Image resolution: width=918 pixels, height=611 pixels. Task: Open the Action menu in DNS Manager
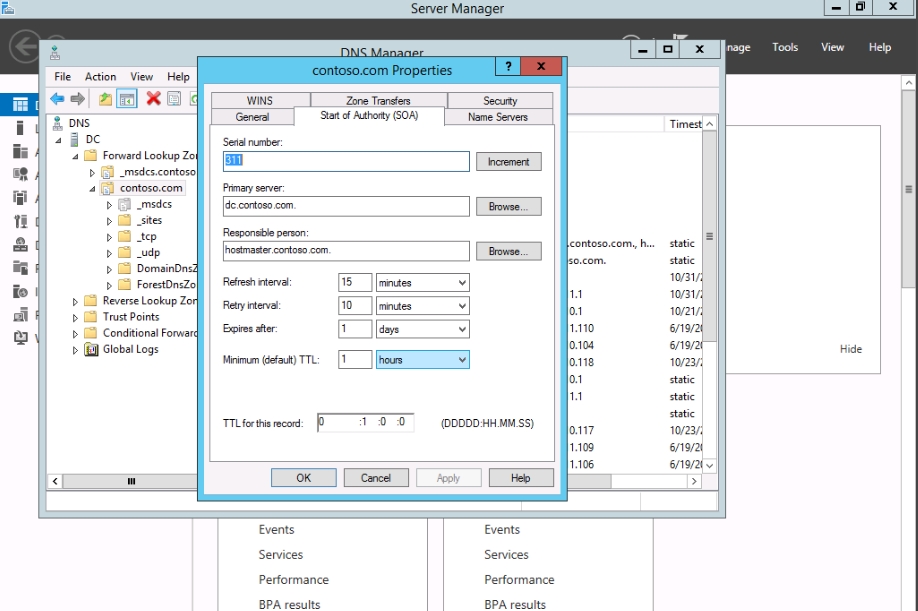100,77
